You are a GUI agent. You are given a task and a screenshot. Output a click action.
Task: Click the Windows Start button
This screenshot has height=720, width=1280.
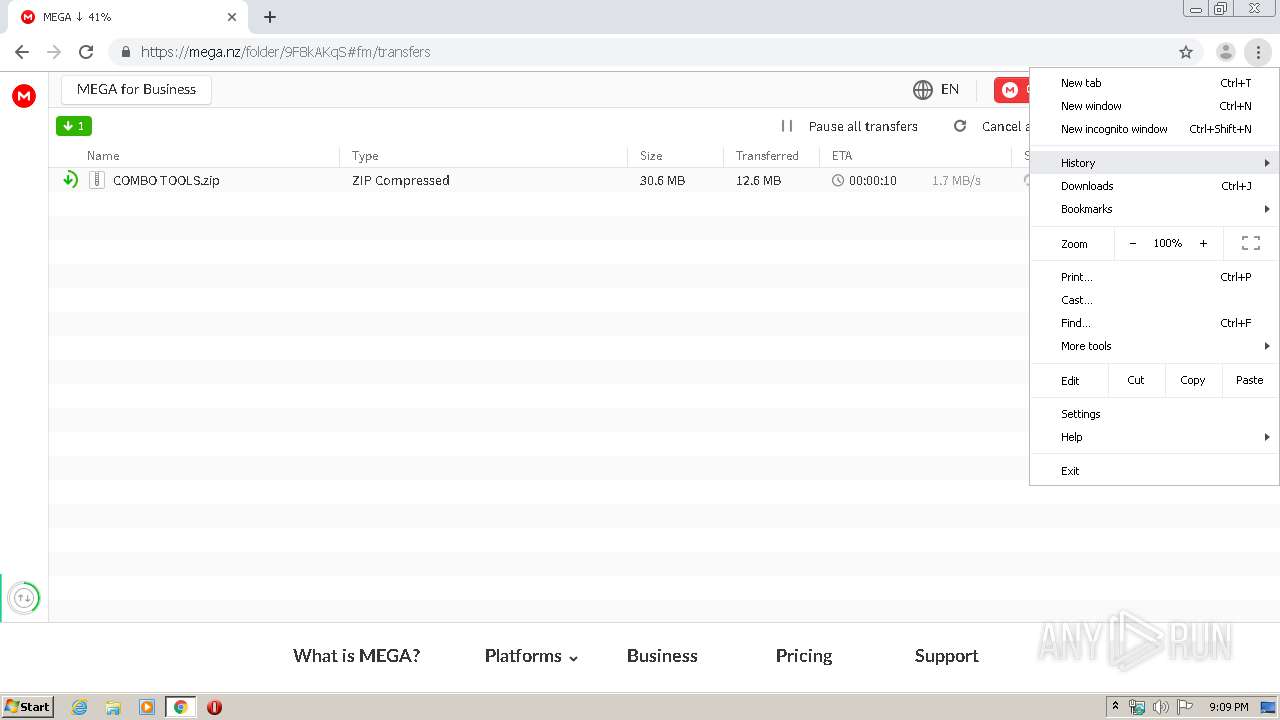[28, 707]
